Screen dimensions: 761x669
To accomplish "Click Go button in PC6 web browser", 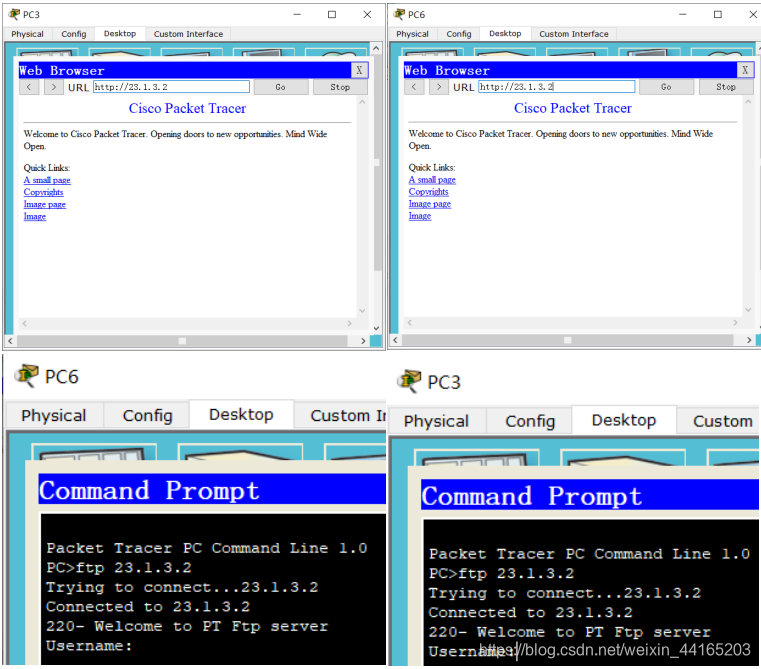I will pyautogui.click(x=666, y=87).
